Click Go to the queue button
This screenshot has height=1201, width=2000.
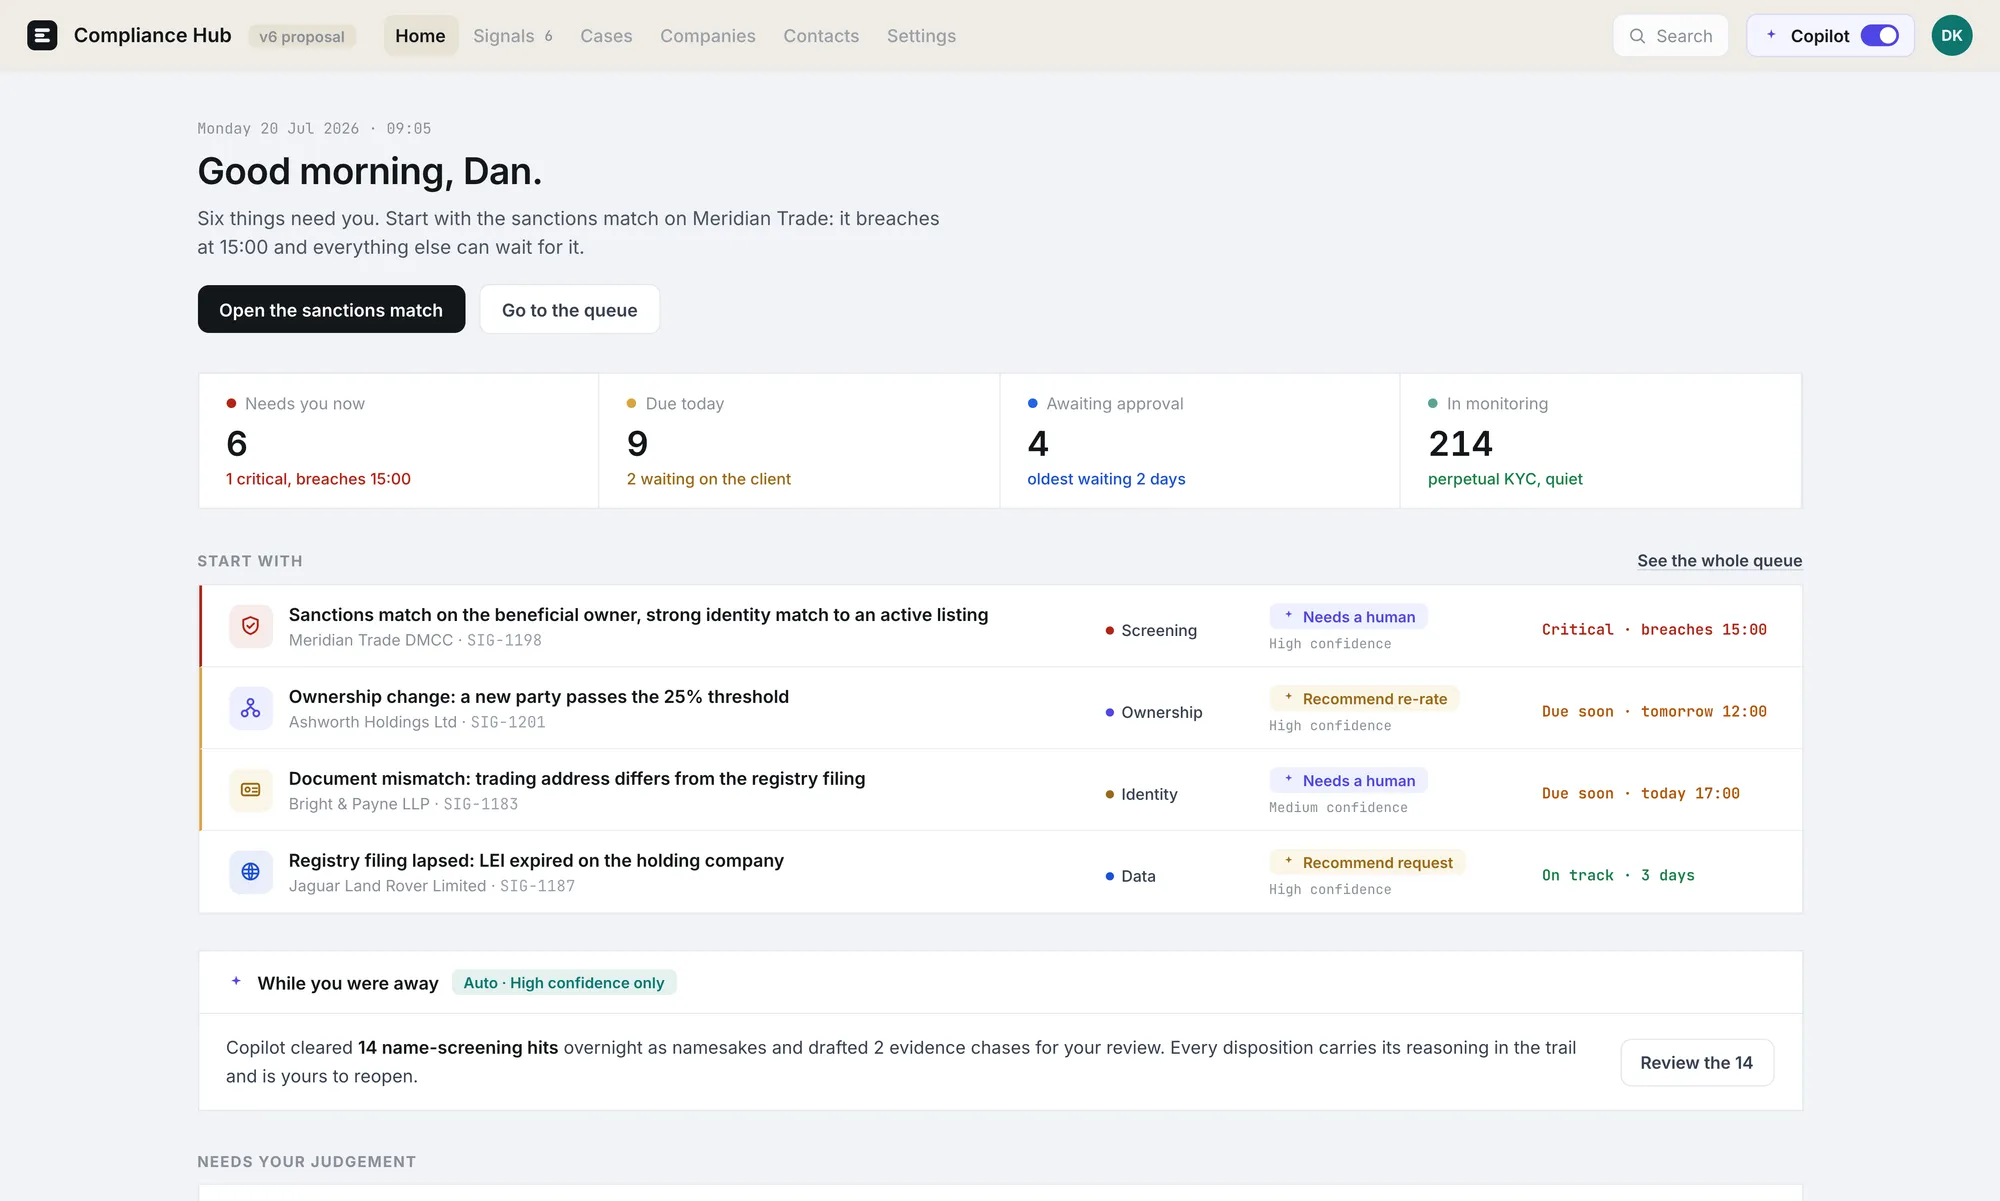[569, 310]
